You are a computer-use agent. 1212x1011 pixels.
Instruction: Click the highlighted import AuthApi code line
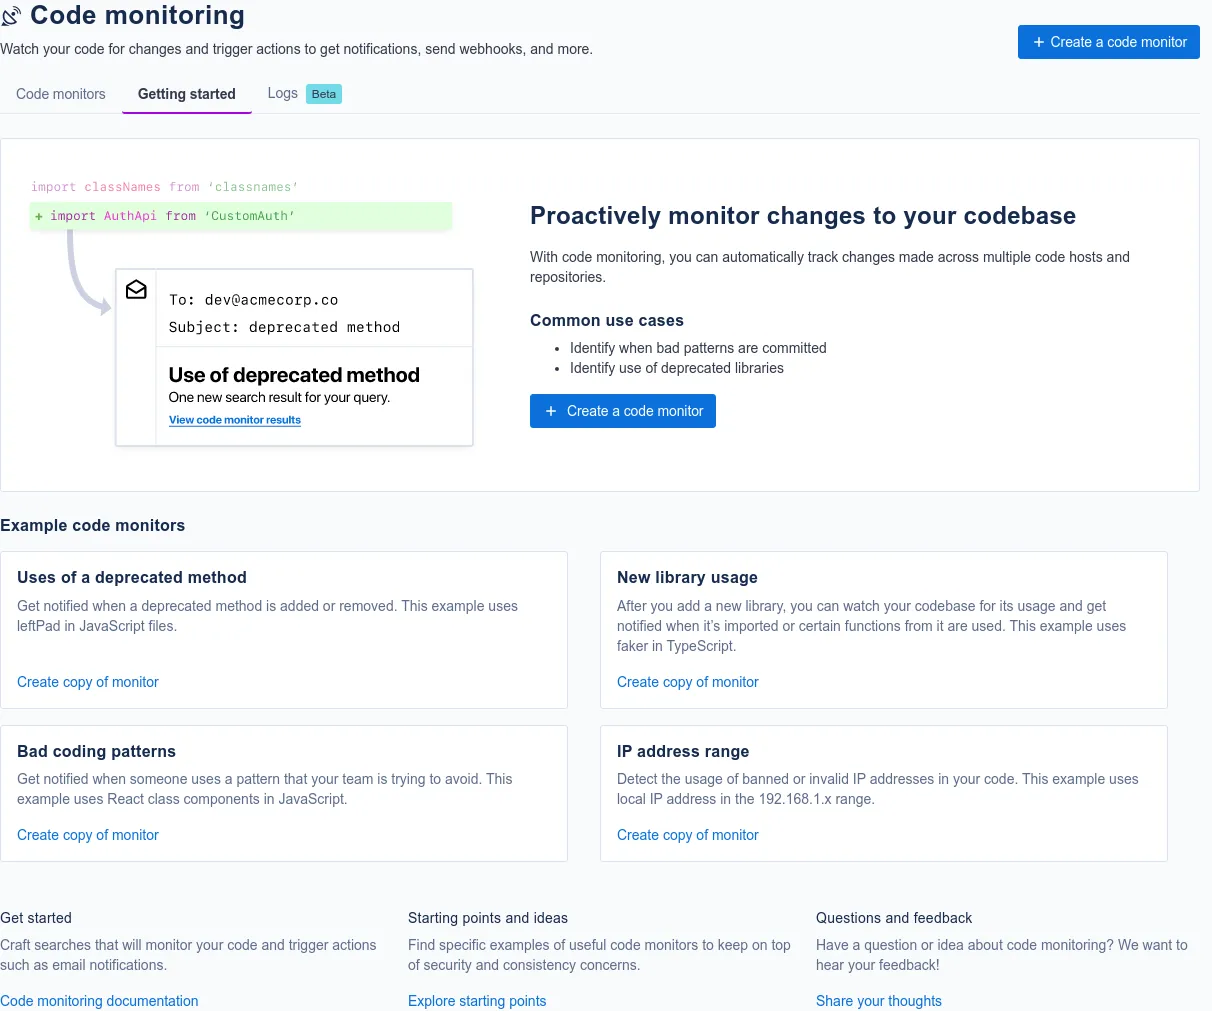click(x=241, y=216)
